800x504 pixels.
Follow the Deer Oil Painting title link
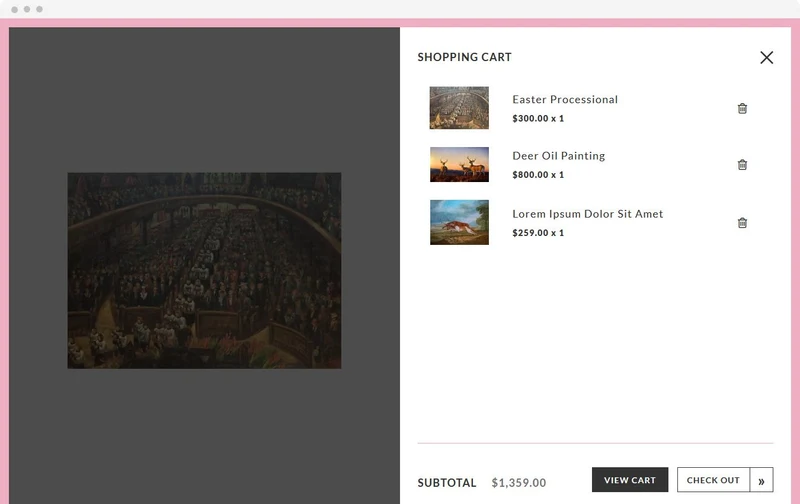(x=559, y=156)
